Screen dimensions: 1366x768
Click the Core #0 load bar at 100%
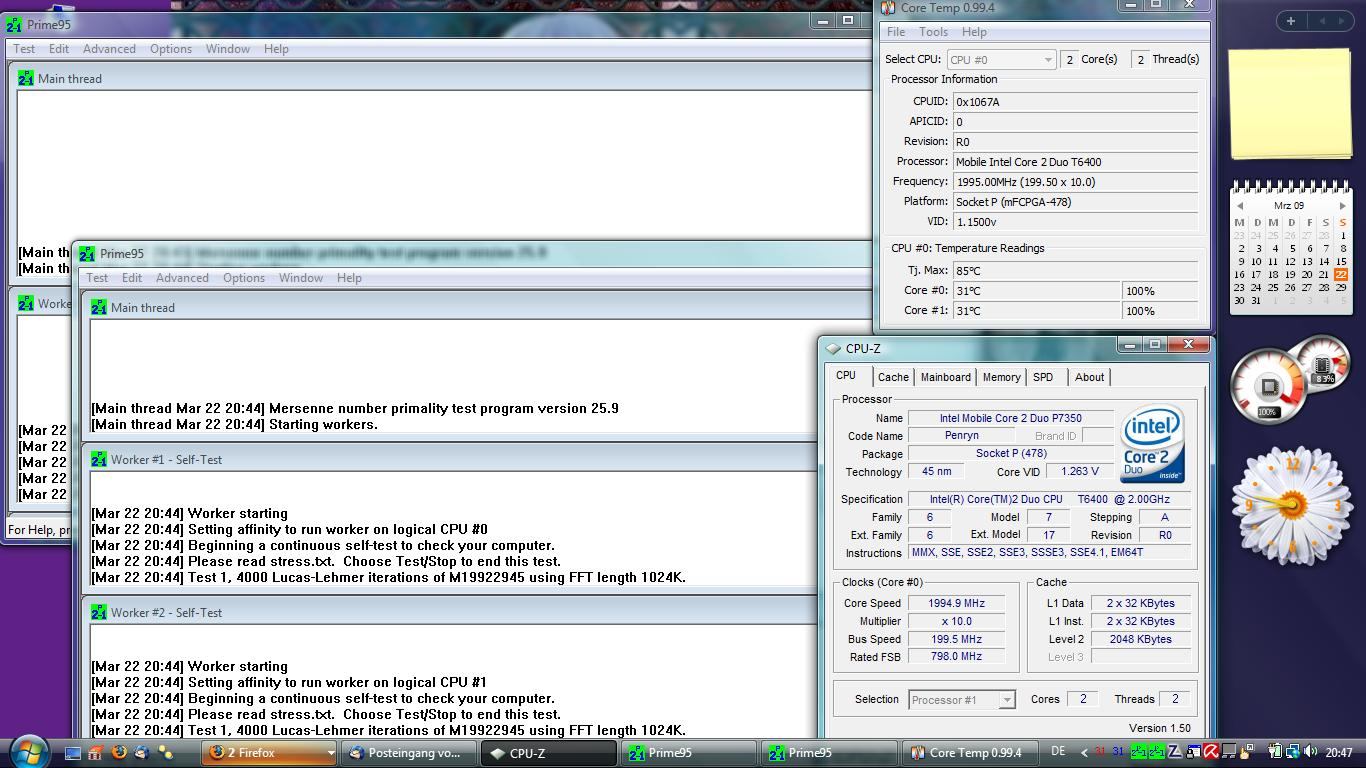pos(1160,291)
